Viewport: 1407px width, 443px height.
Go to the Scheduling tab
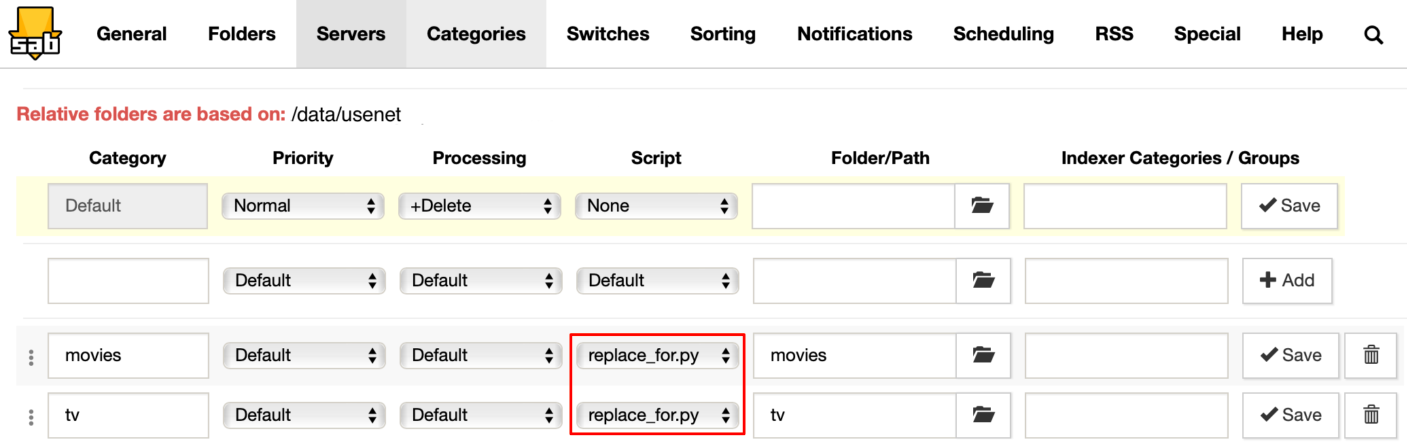(1003, 34)
